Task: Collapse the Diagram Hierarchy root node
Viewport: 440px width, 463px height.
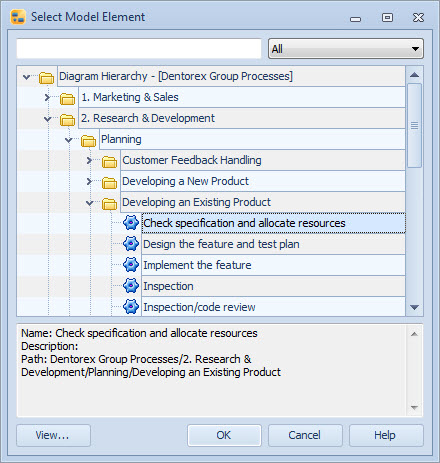Action: 27,77
